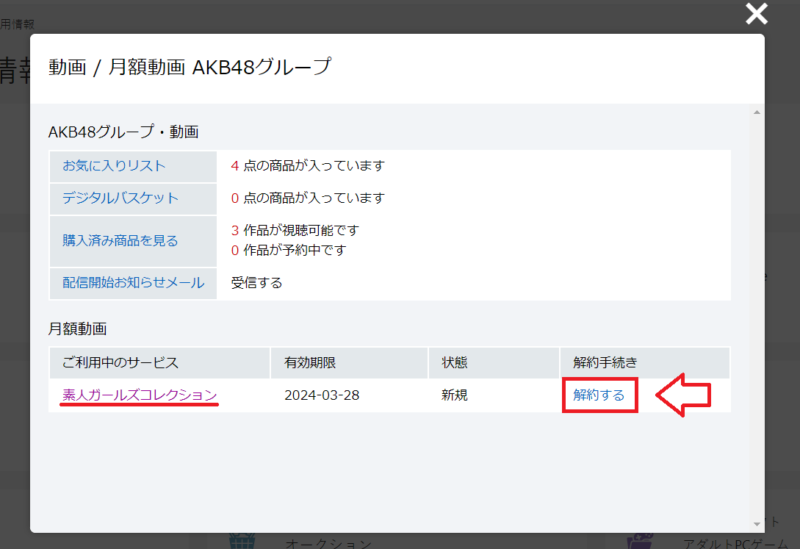Click the 状態 column header
Image resolution: width=800 pixels, height=549 pixels.
[493, 363]
